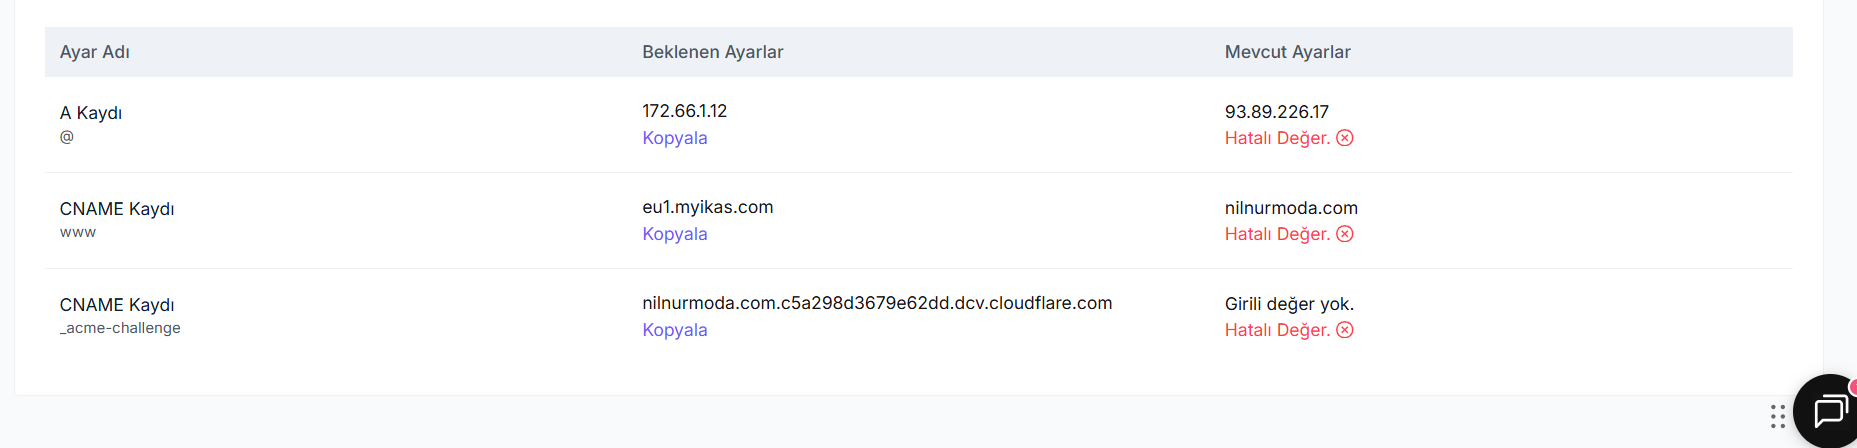The image size is (1857, 448).
Task: Click error X icon for A Kaydı
Action: (1345, 138)
